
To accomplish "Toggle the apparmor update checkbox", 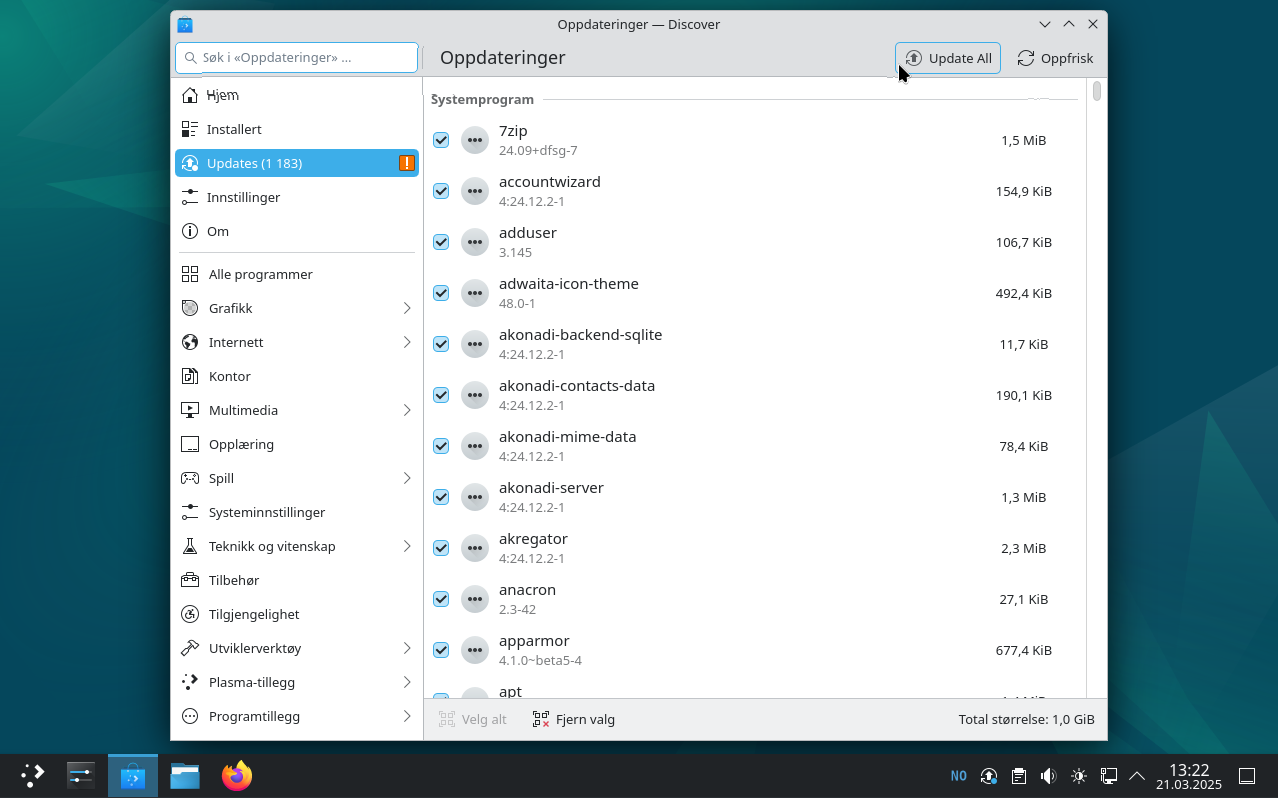I will (441, 650).
